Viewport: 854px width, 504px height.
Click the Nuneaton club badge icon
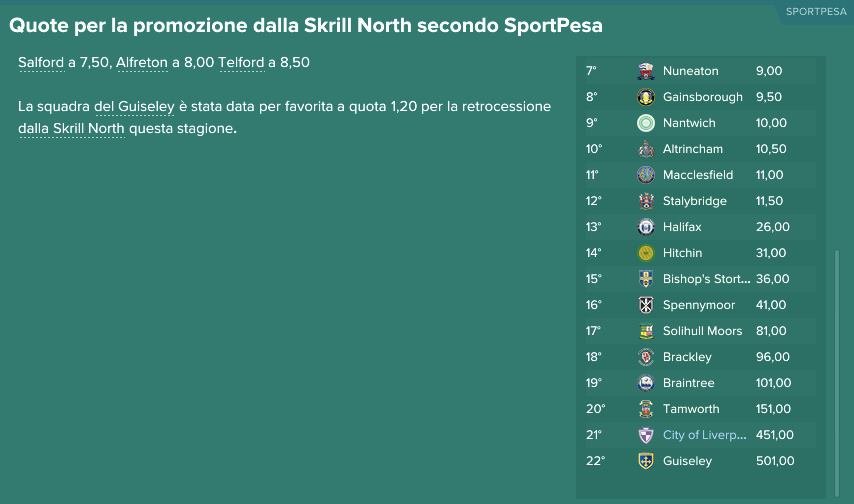pyautogui.click(x=645, y=71)
